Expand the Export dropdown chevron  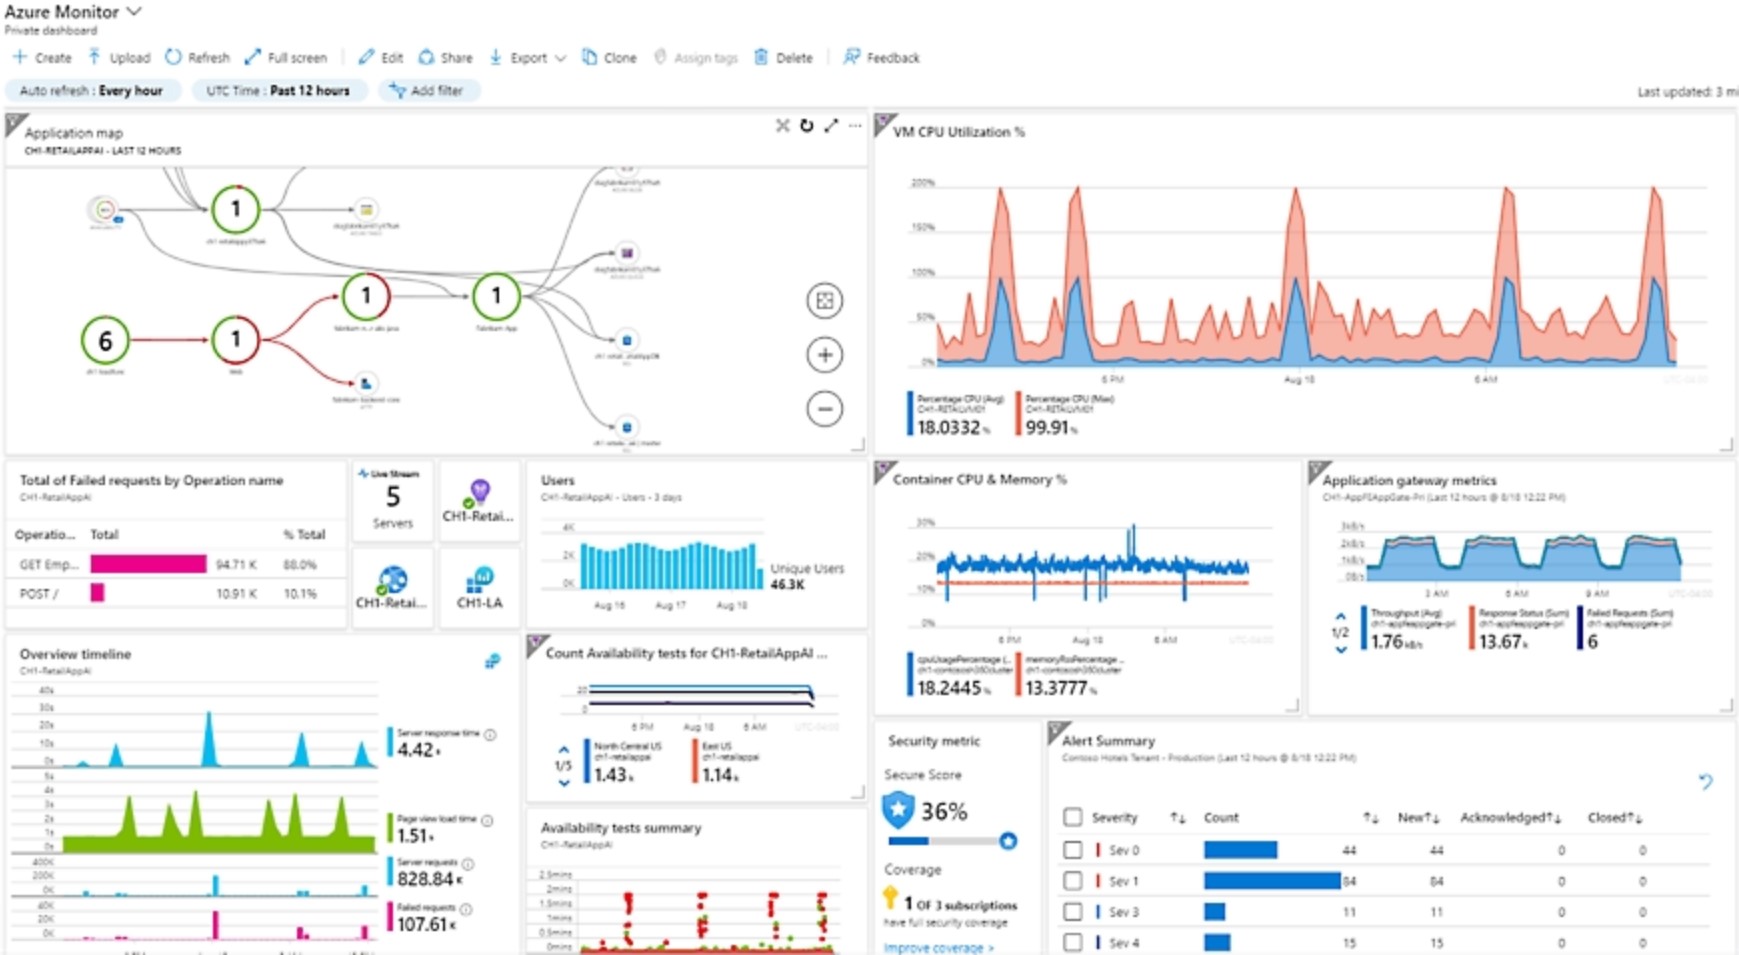560,58
